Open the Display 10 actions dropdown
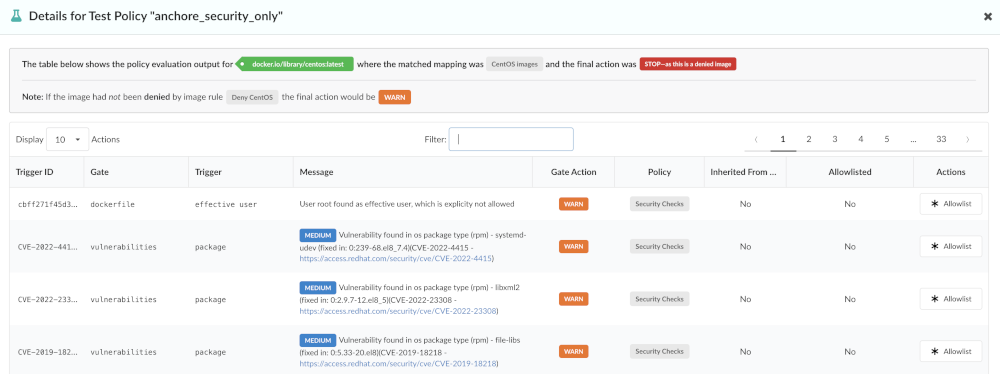The image size is (1000, 374). [x=68, y=139]
